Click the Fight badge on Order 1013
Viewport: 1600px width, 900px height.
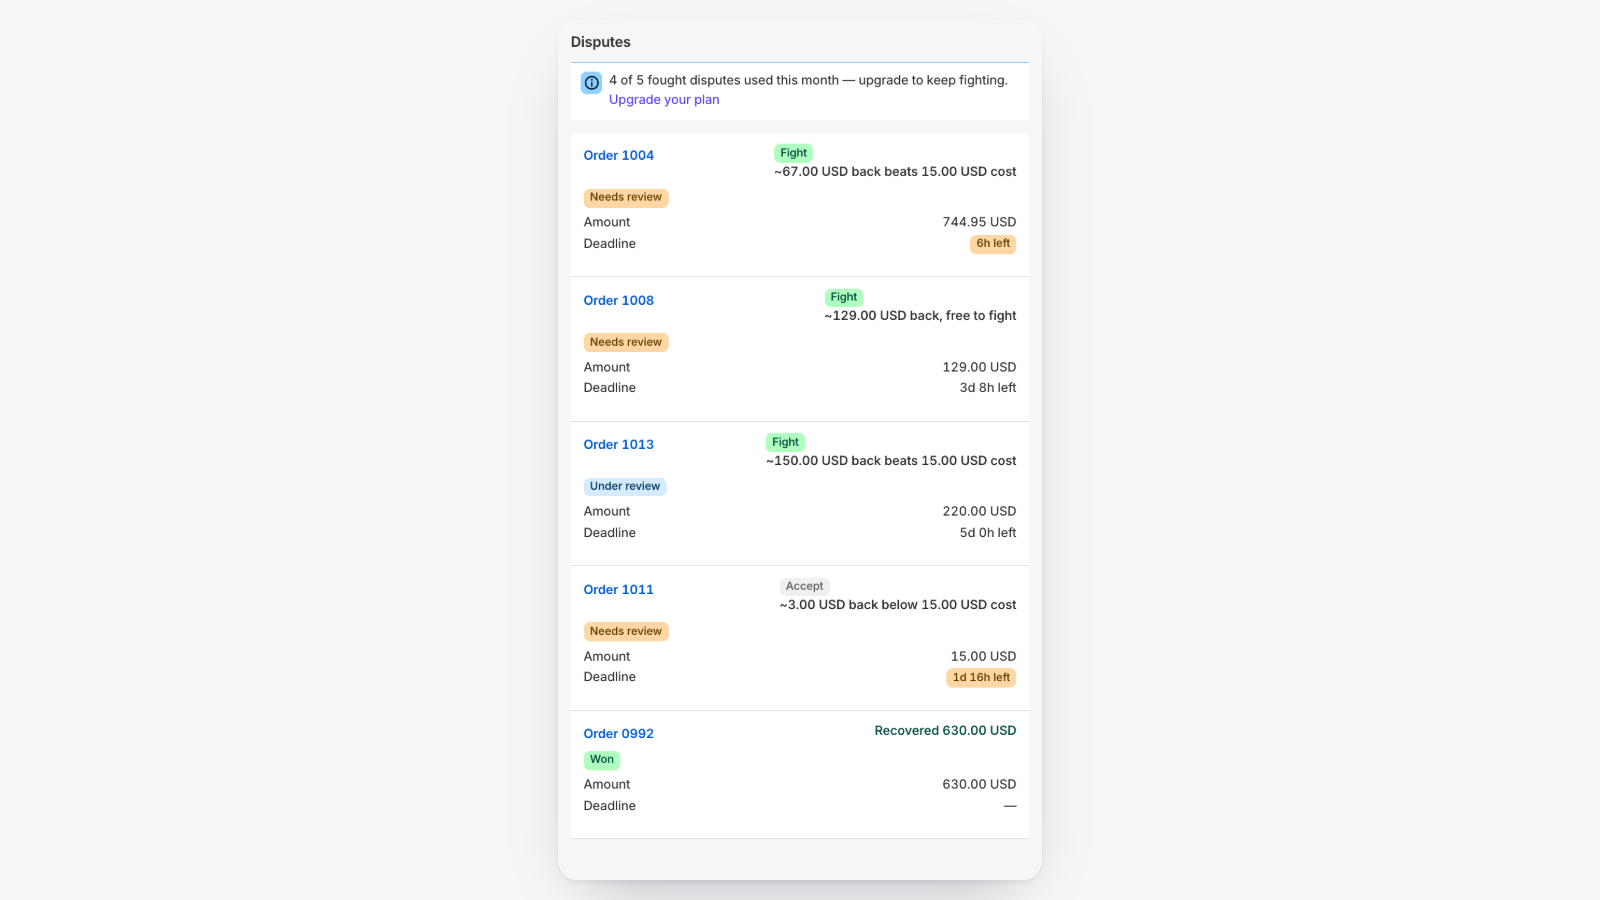(x=785, y=442)
